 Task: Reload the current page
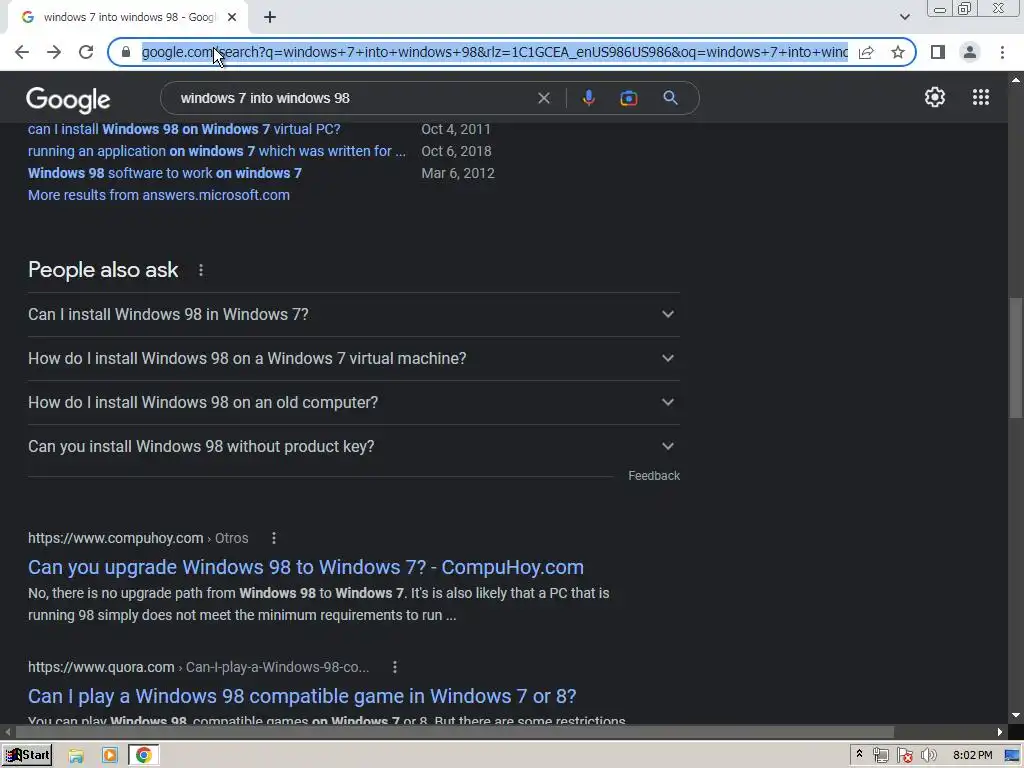pos(86,52)
